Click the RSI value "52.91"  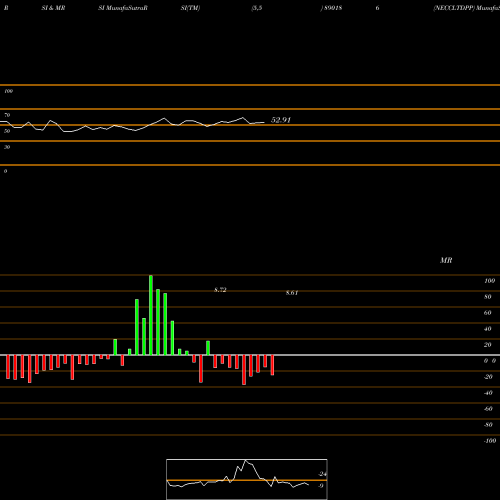pos(281,120)
